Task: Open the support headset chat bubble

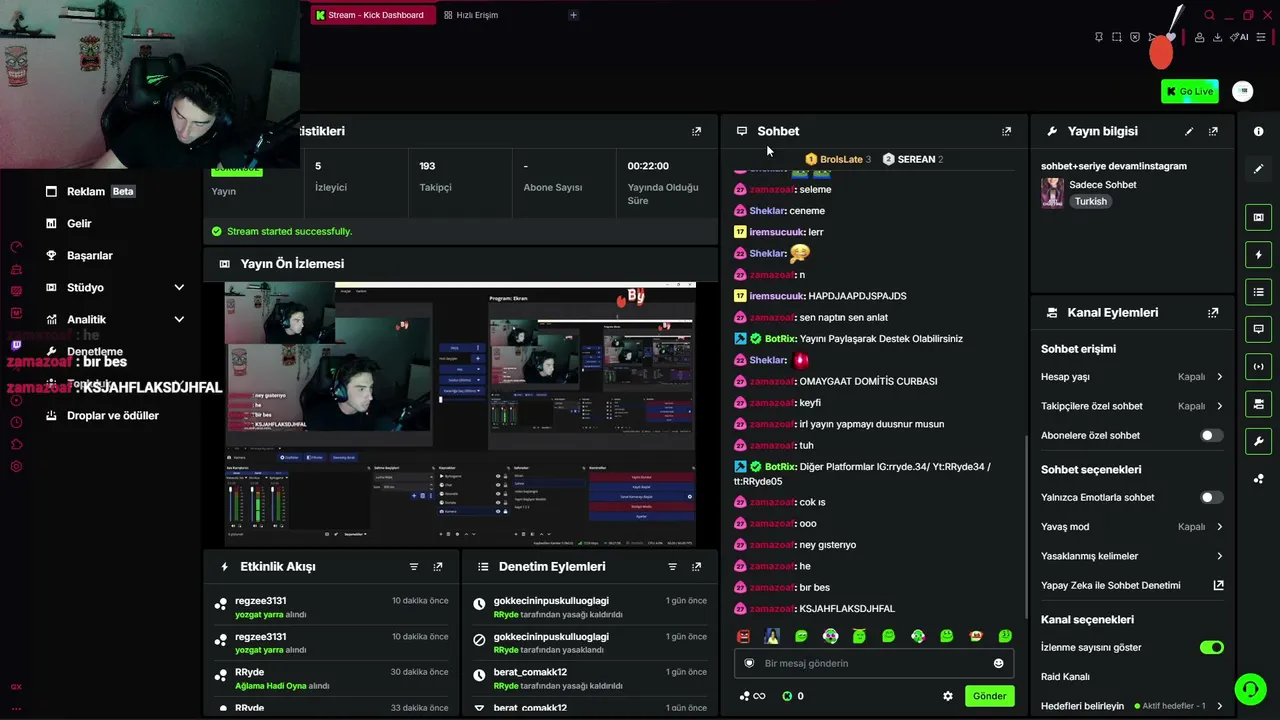Action: coord(1249,688)
